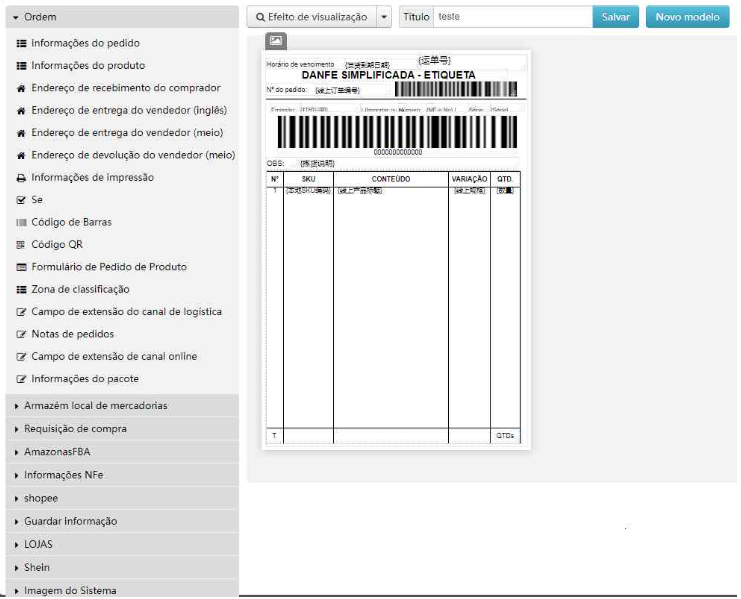Click home icon for Endereço de entrega (inglês)
Screen dimensions: 741x599
[21, 111]
